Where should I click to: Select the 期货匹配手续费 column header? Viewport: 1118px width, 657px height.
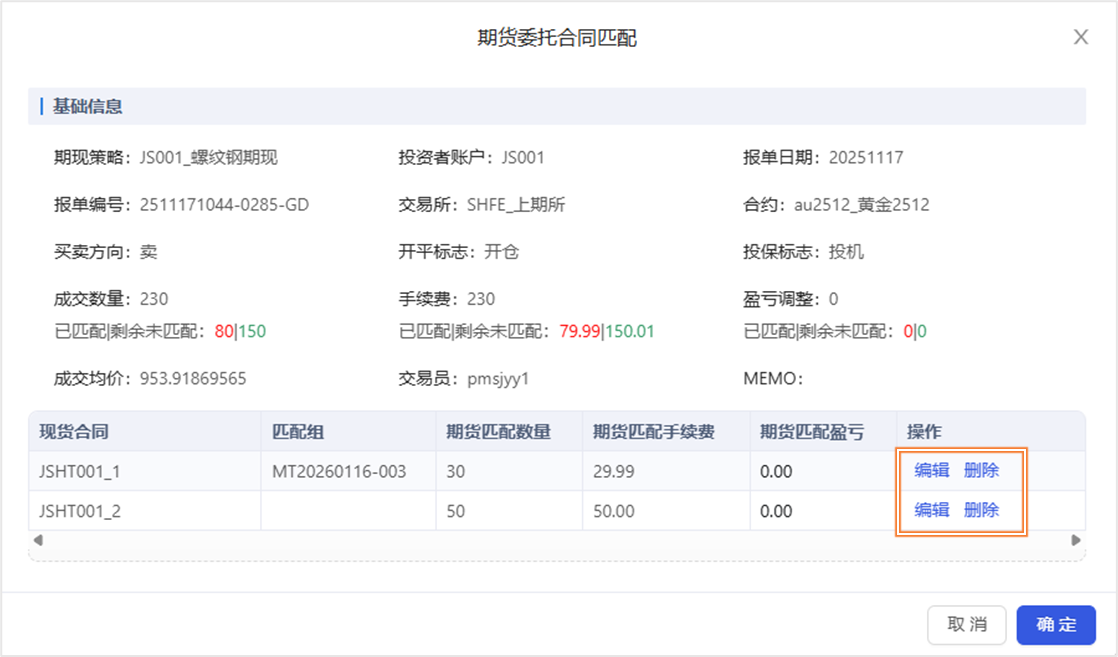pos(653,432)
